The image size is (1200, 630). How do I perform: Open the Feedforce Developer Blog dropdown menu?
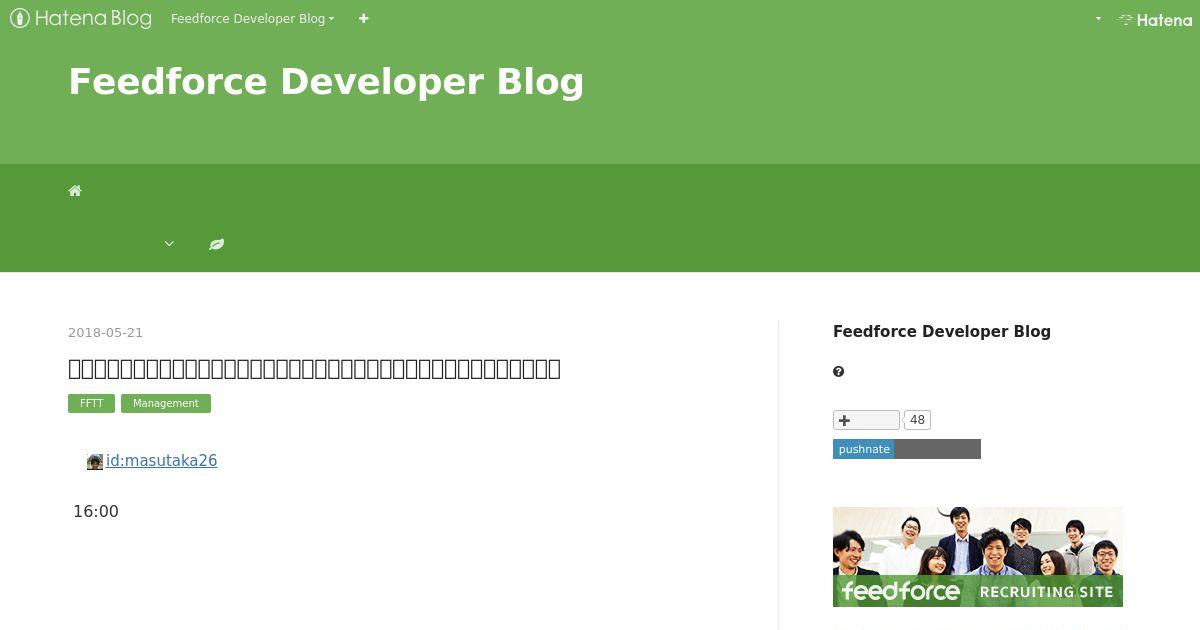pos(252,18)
